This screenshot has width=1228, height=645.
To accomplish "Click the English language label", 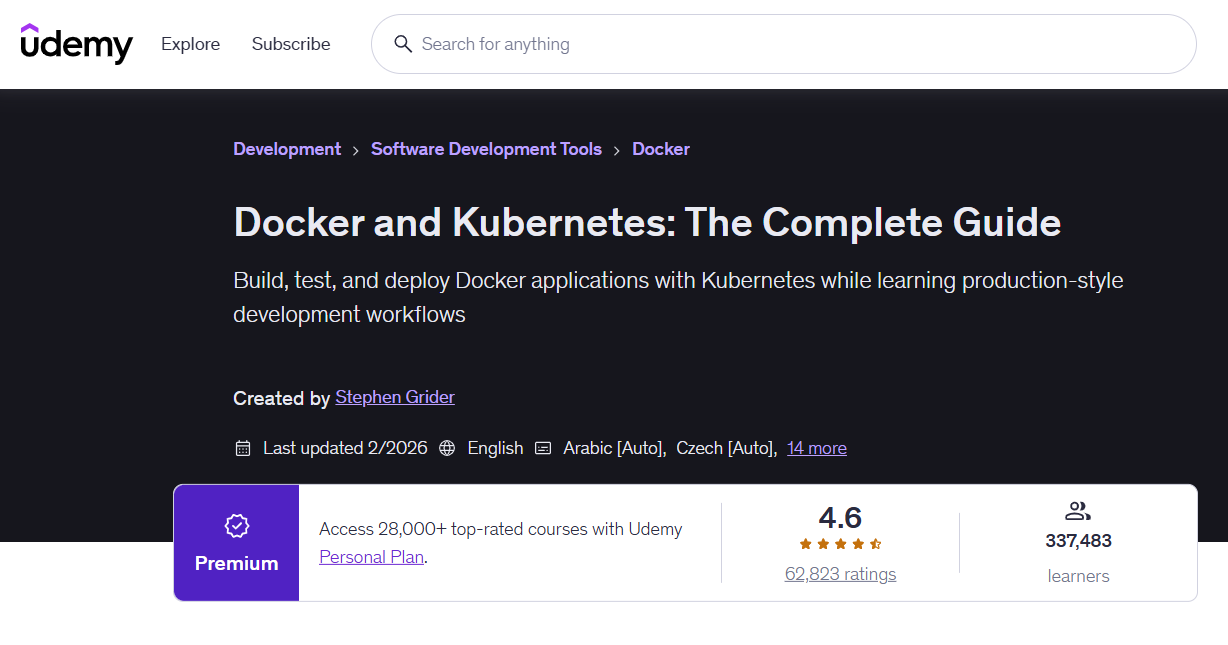I will pyautogui.click(x=495, y=448).
